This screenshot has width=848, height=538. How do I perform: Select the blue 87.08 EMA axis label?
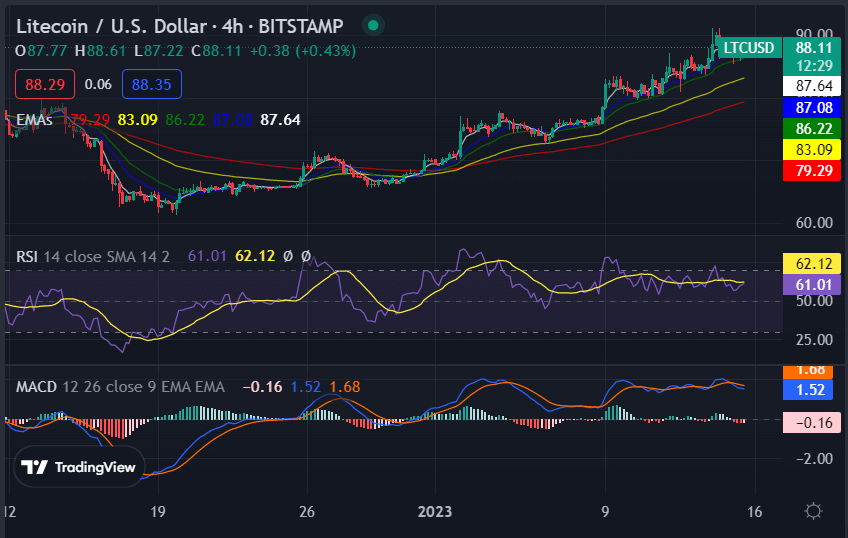813,108
